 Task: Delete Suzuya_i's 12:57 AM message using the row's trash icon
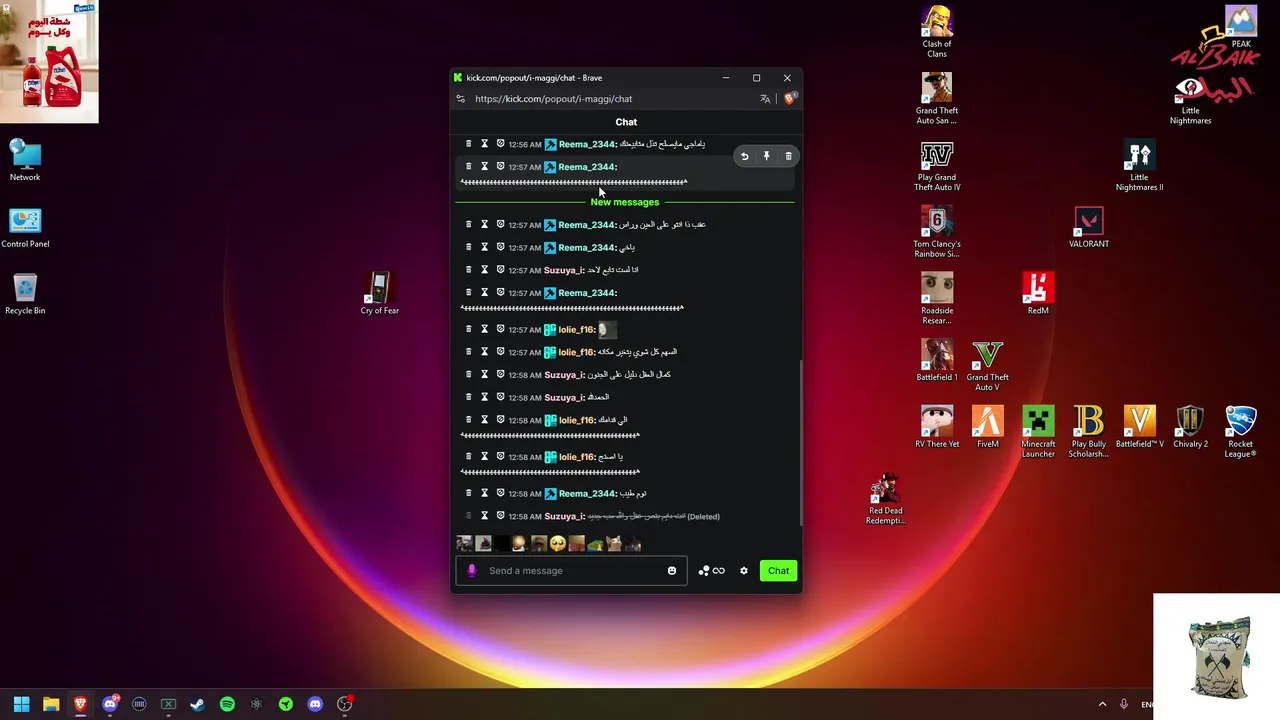click(468, 270)
